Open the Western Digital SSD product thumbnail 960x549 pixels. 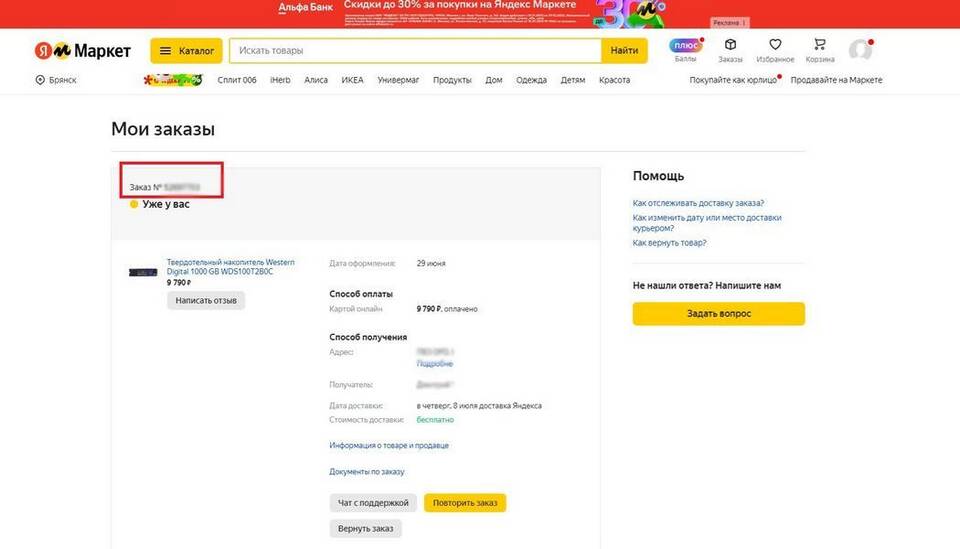click(143, 272)
